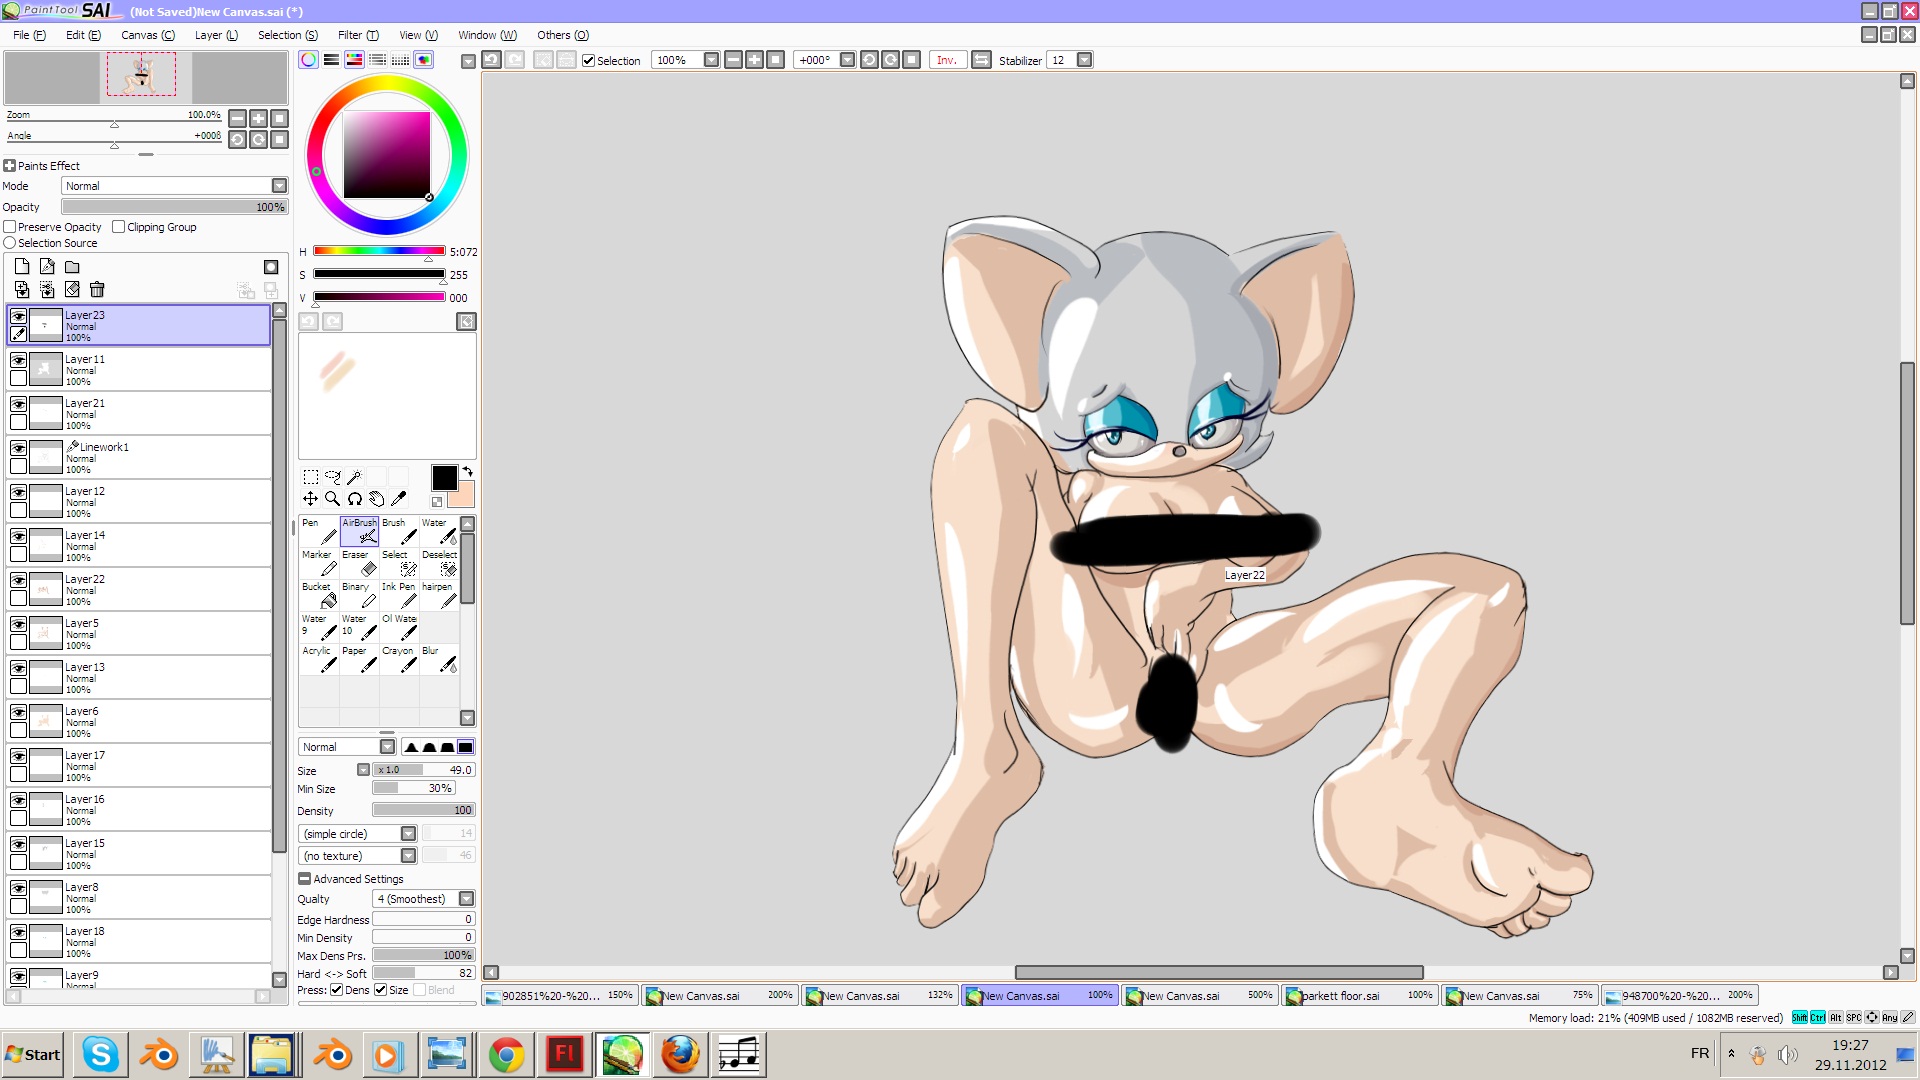Create a new layer using the new layer icon
1920x1080 pixels.
(x=21, y=266)
